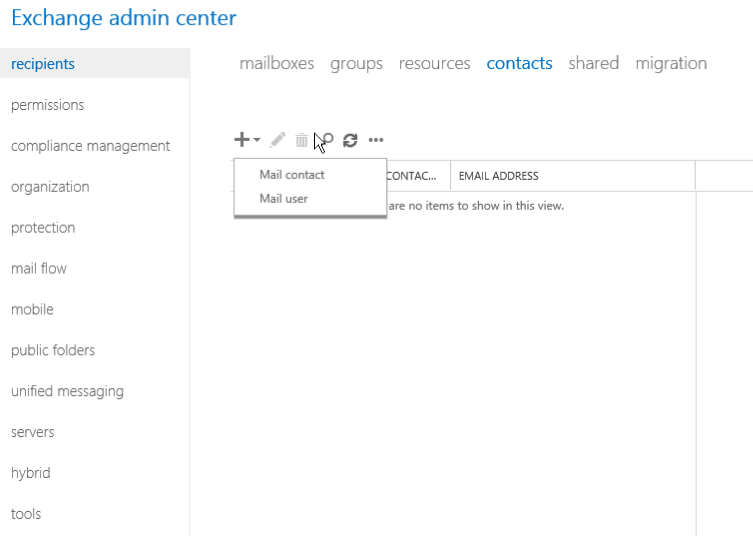Sort by the CONTAC... column header

(418, 176)
